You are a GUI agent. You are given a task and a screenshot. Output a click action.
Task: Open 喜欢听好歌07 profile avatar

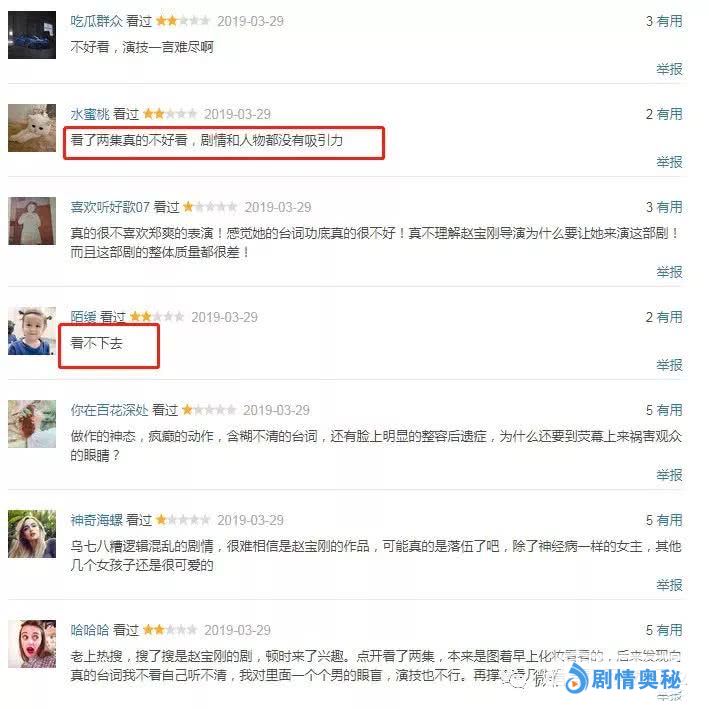pos(32,221)
